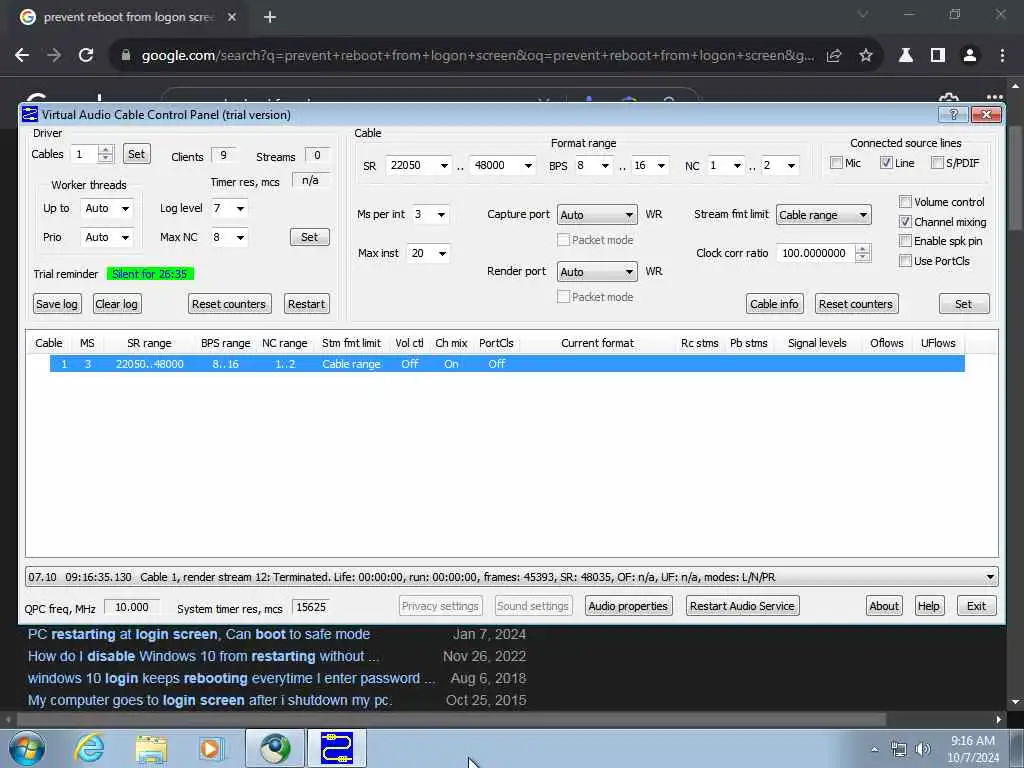Reload the page in Chrome
Viewport: 1024px width, 768px height.
tap(86, 56)
